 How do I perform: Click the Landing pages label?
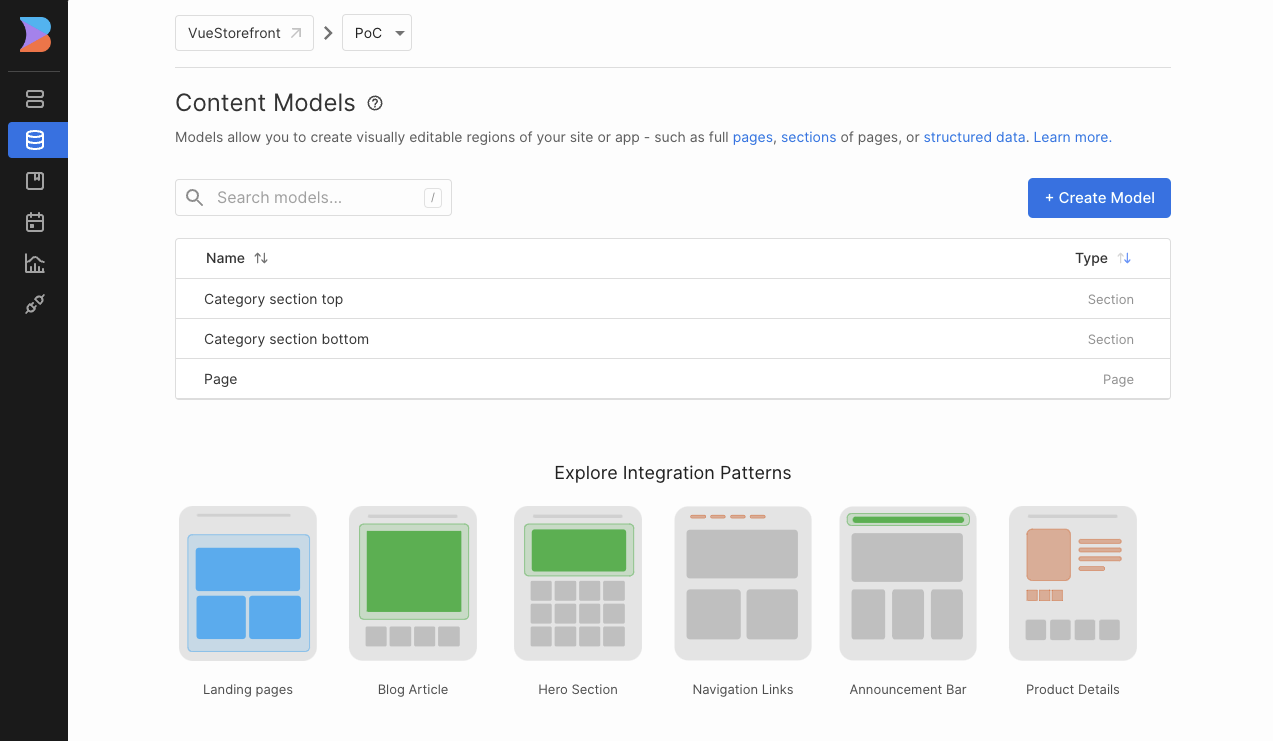coord(248,689)
